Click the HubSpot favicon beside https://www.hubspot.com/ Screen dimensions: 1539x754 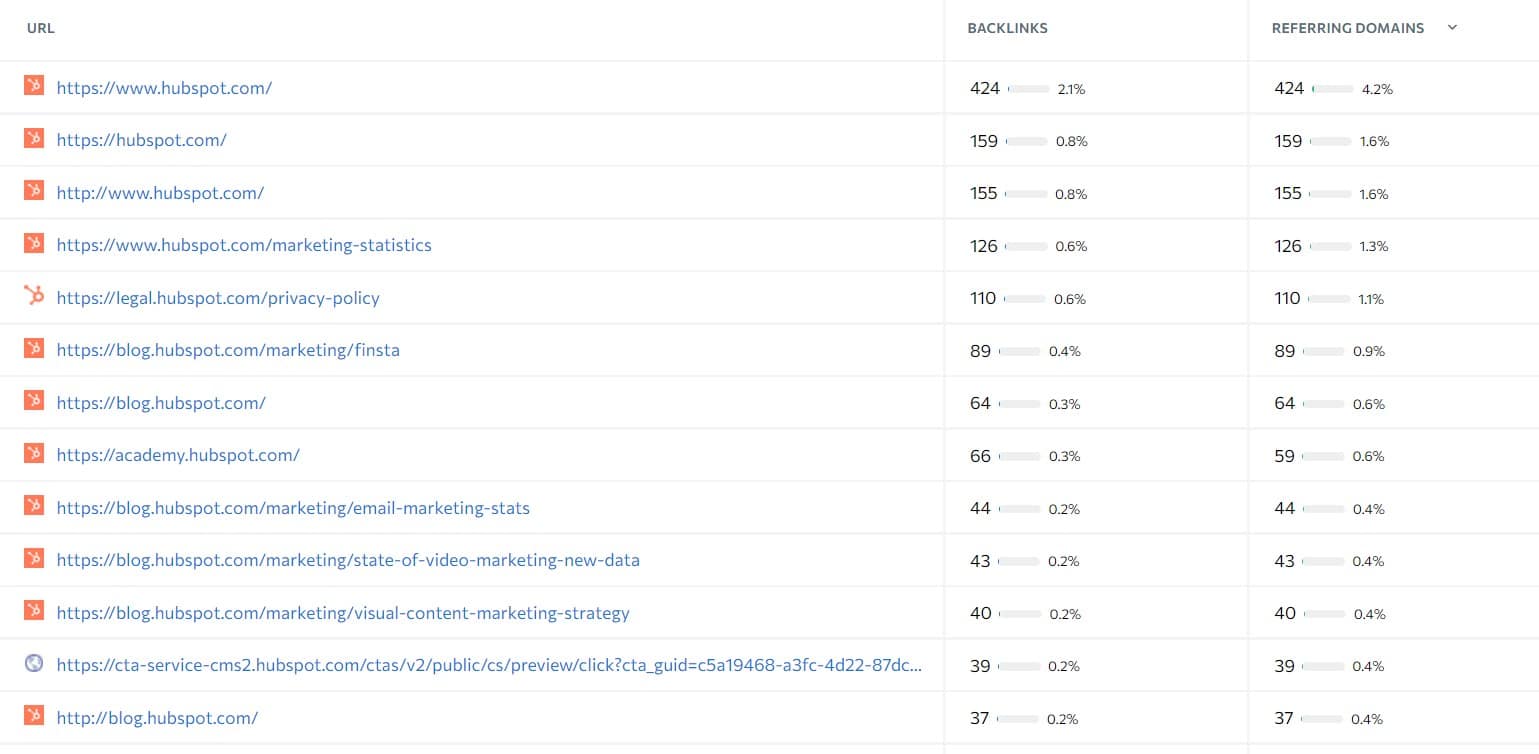34,86
